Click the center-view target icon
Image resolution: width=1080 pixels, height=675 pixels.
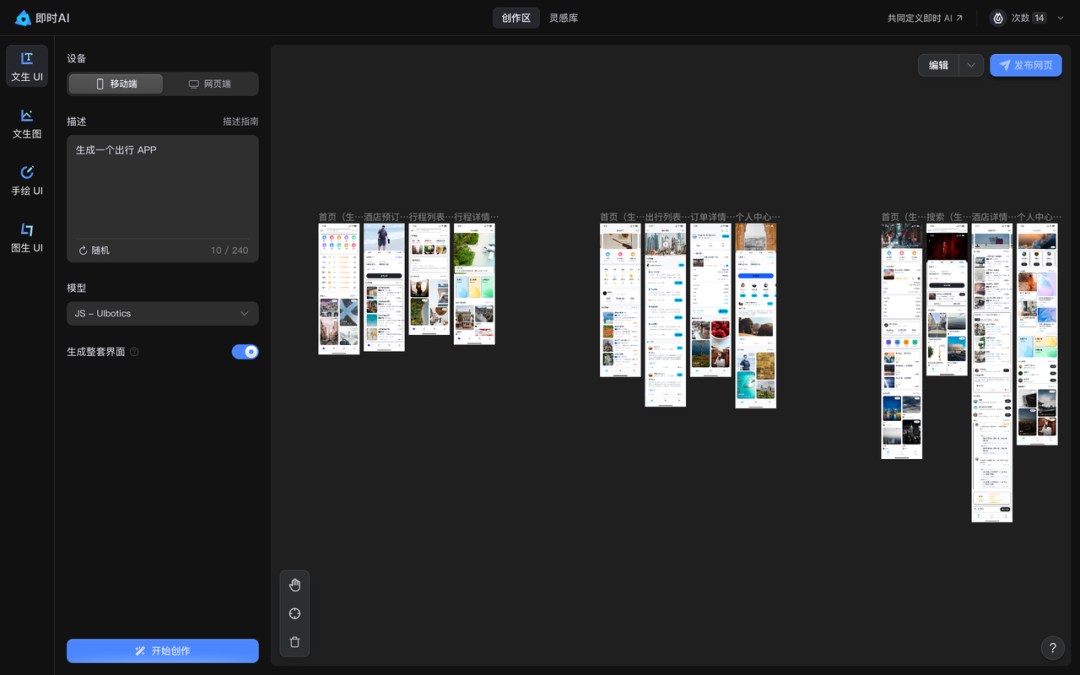pos(295,614)
